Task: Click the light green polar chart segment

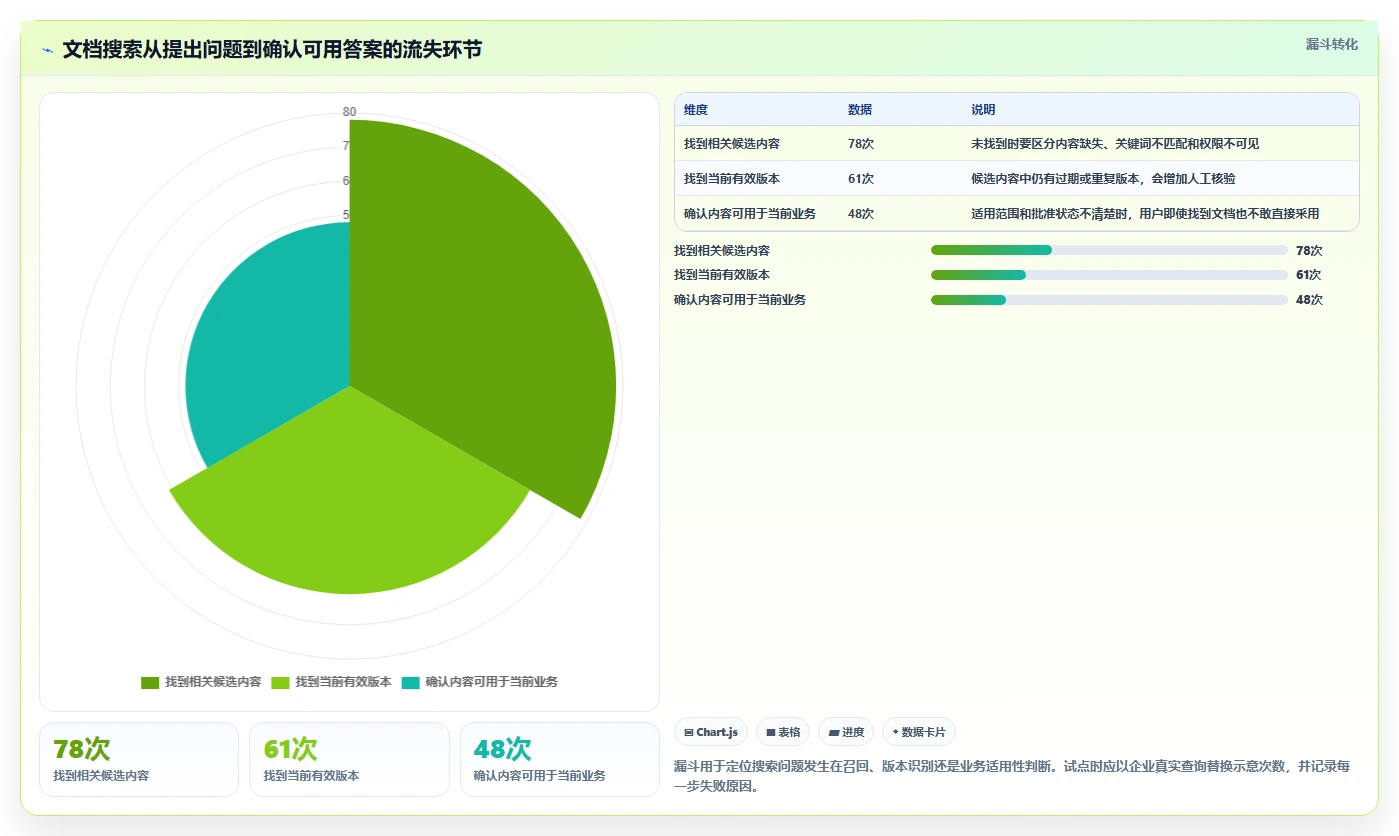Action: [x=350, y=500]
